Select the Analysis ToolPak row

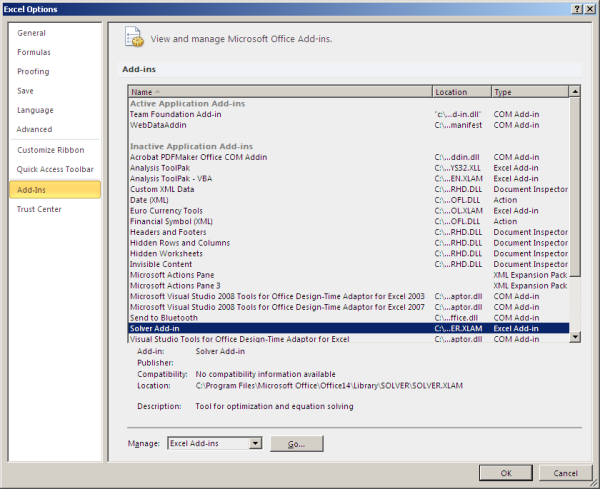(349, 168)
